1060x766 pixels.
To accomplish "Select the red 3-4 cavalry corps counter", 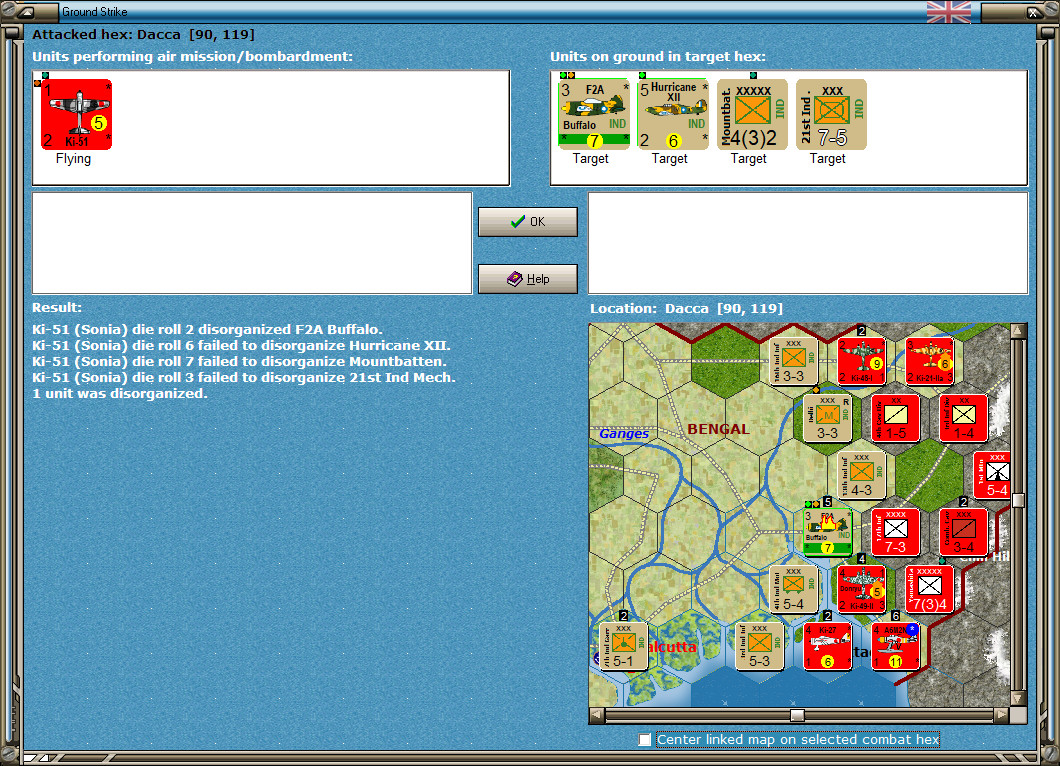I will pyautogui.click(x=963, y=531).
